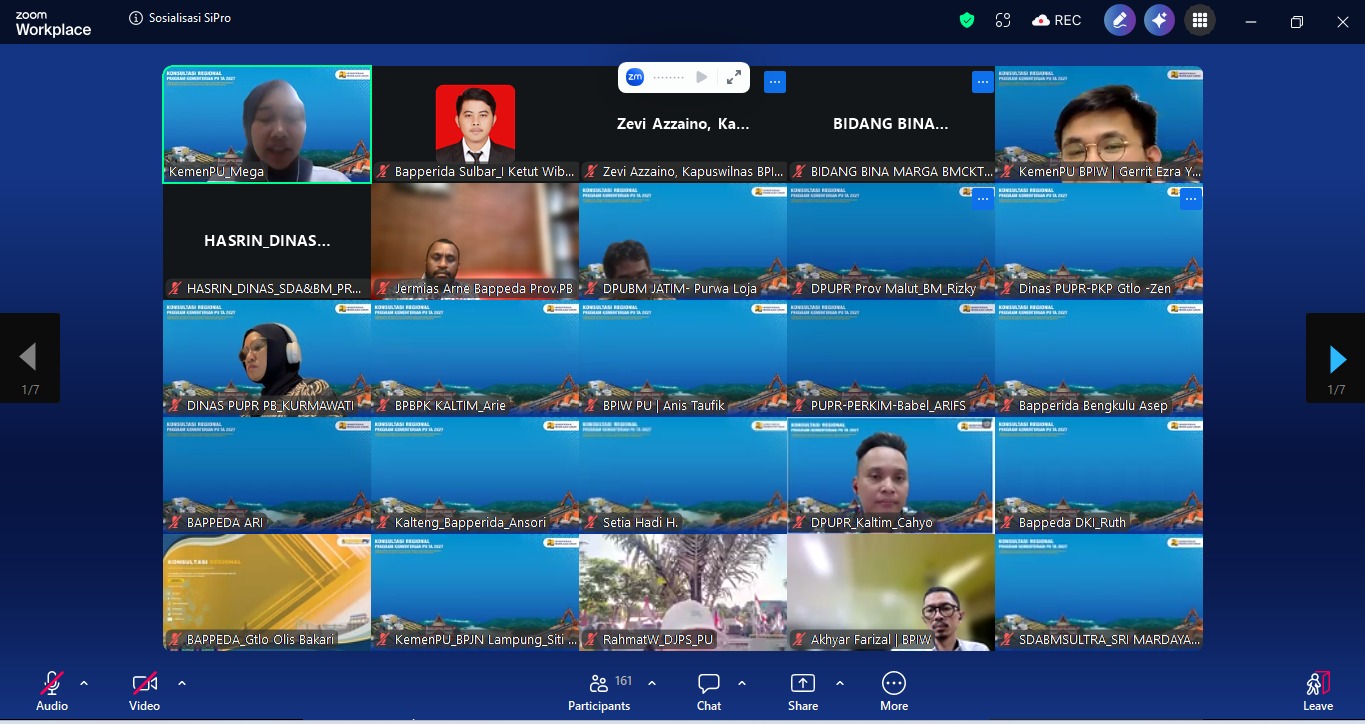This screenshot has width=1365, height=724.
Task: Click the meeting info icon beside Sosialisasi SiPro
Action: point(136,18)
